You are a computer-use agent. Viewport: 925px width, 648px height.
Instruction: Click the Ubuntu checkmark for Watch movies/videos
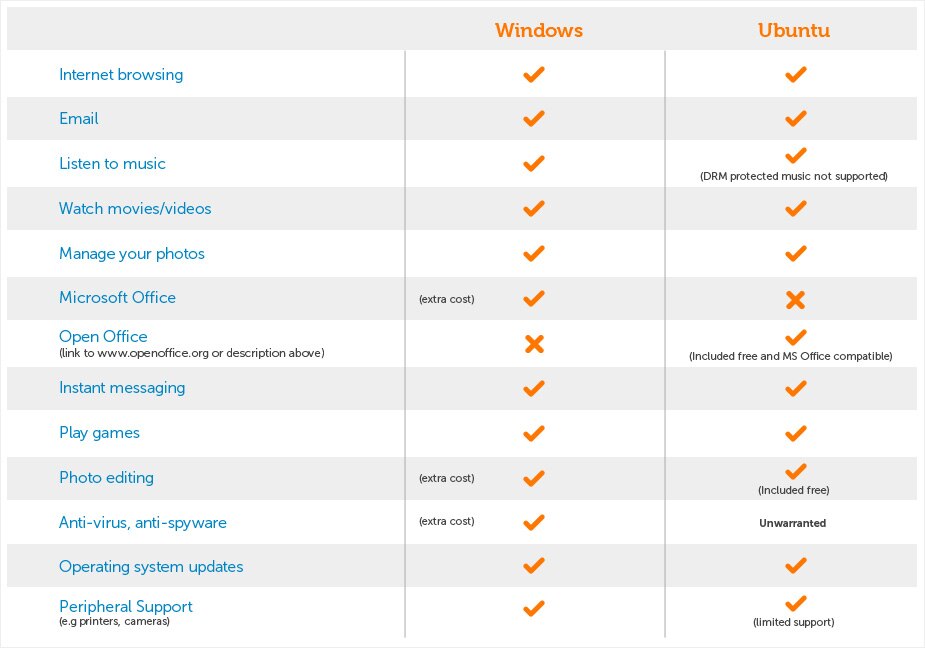795,208
